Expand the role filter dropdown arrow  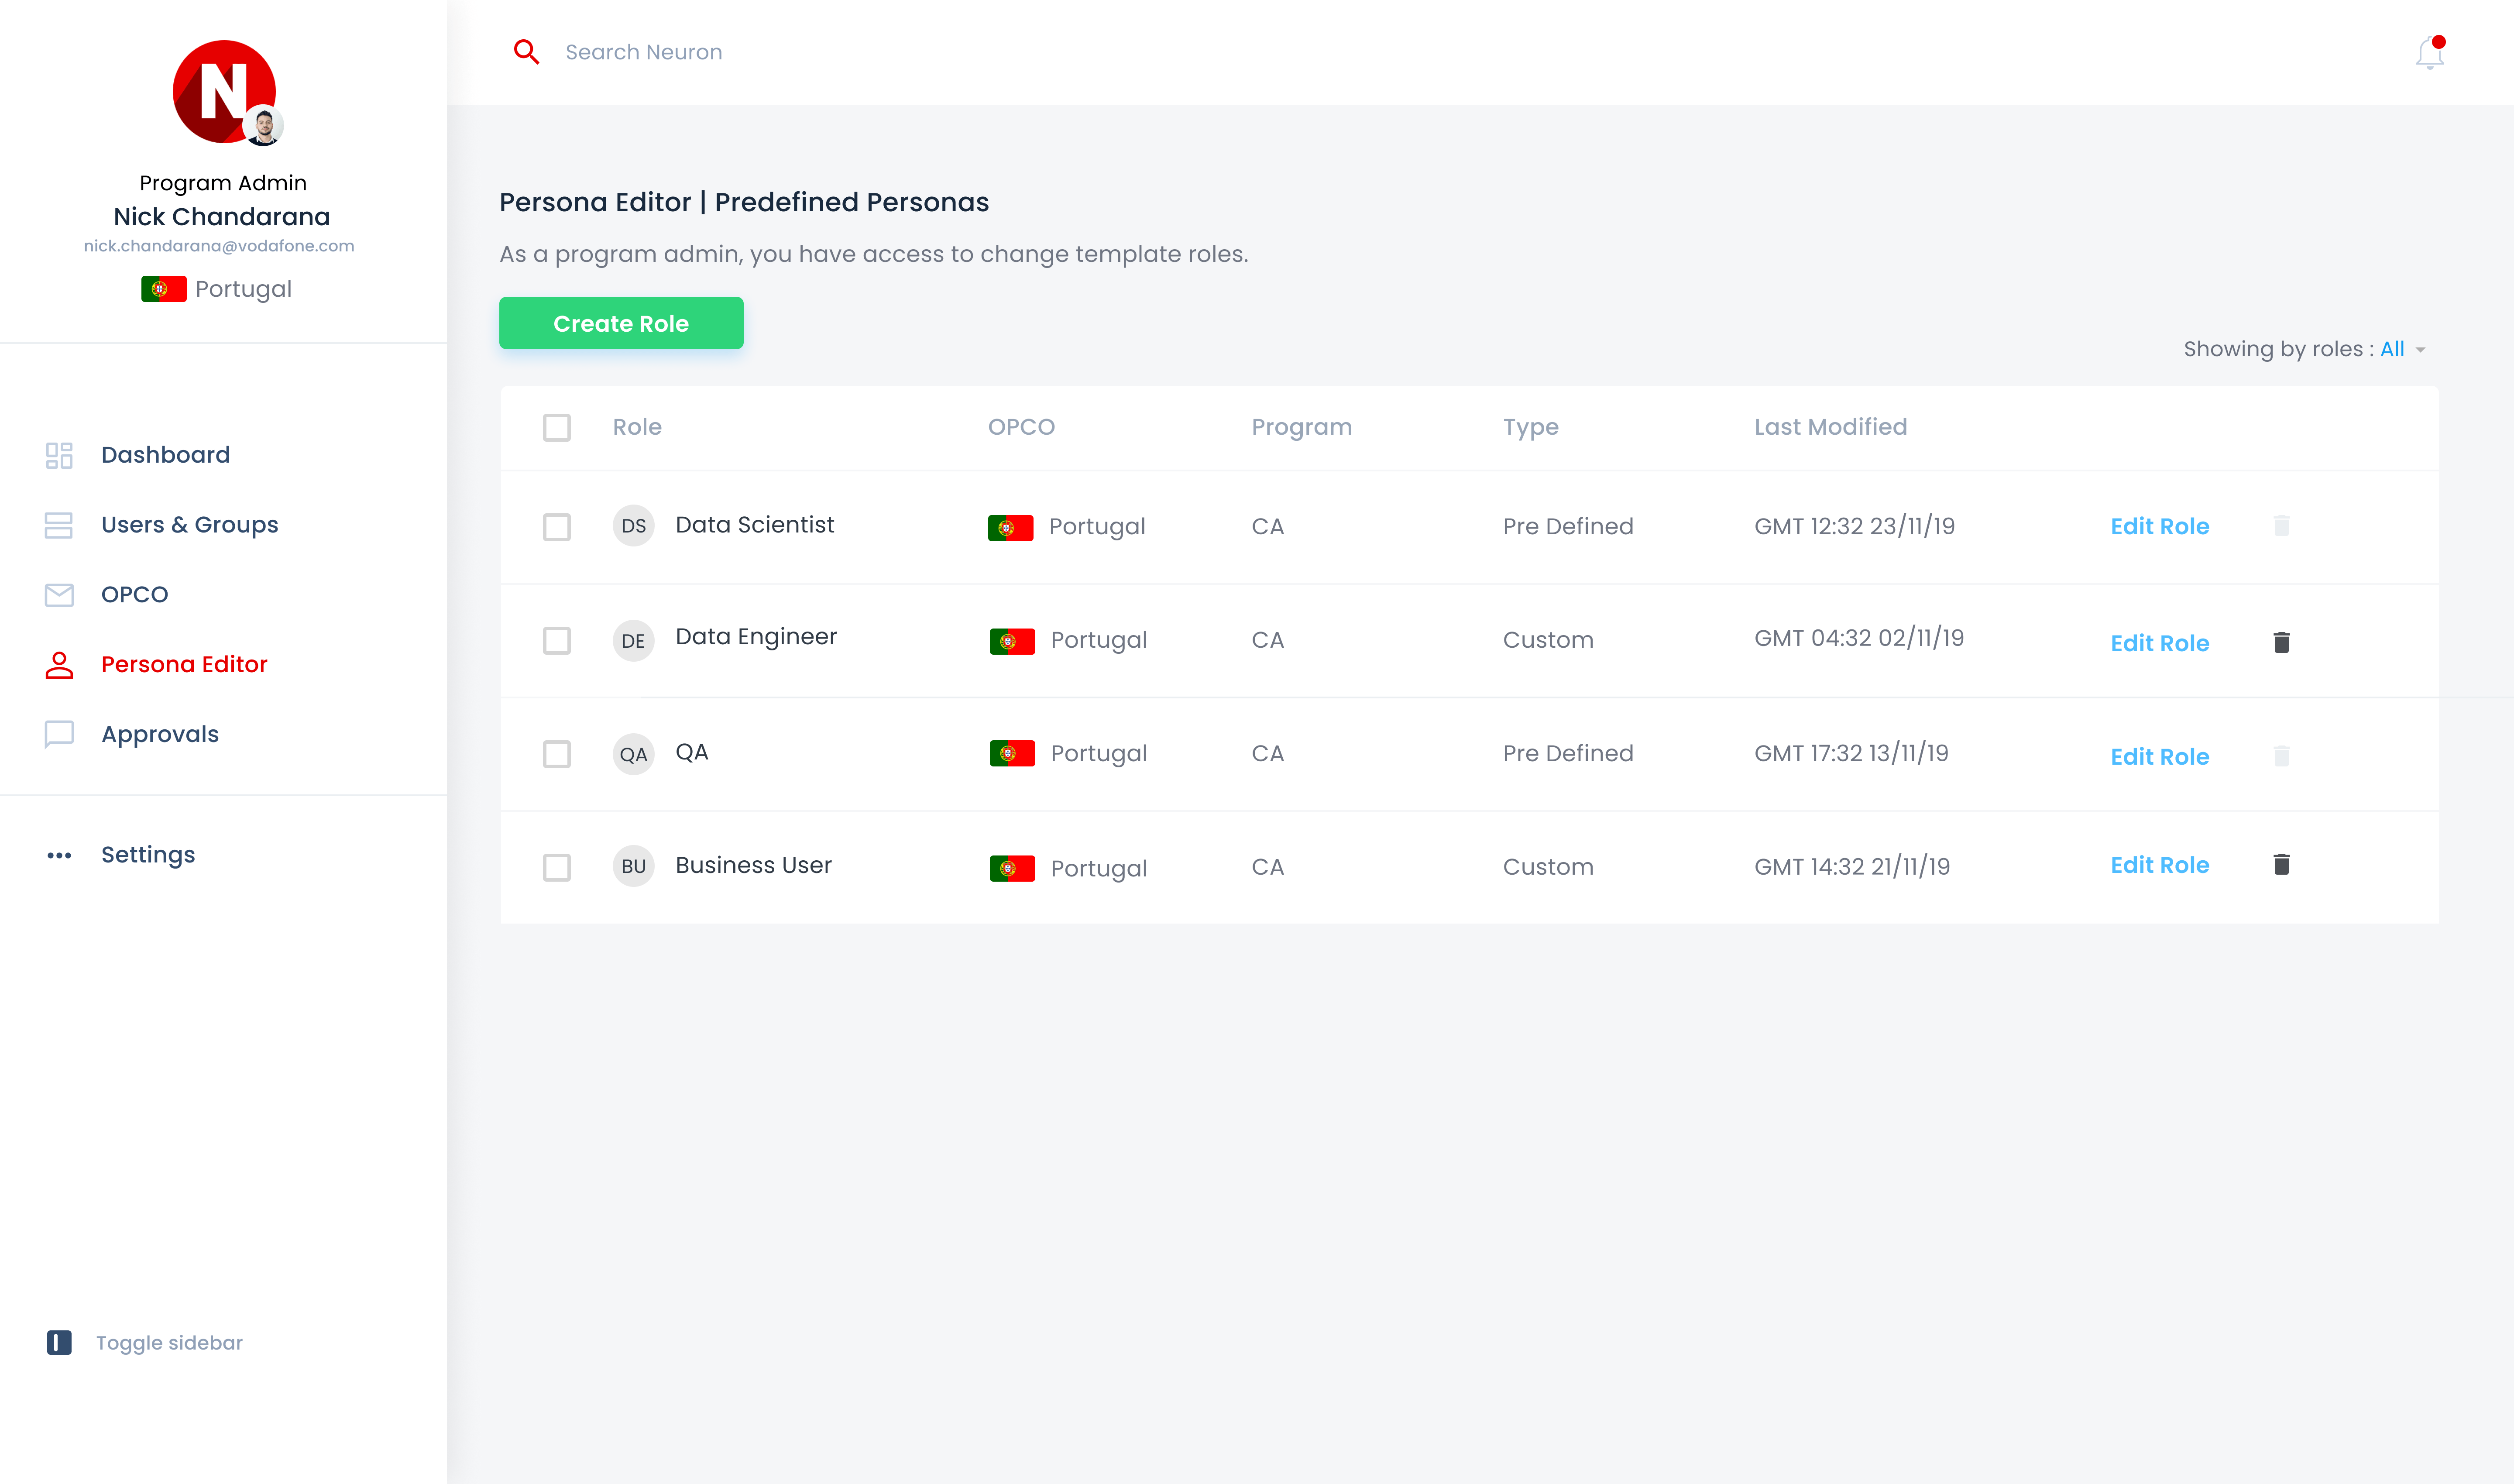point(2421,350)
